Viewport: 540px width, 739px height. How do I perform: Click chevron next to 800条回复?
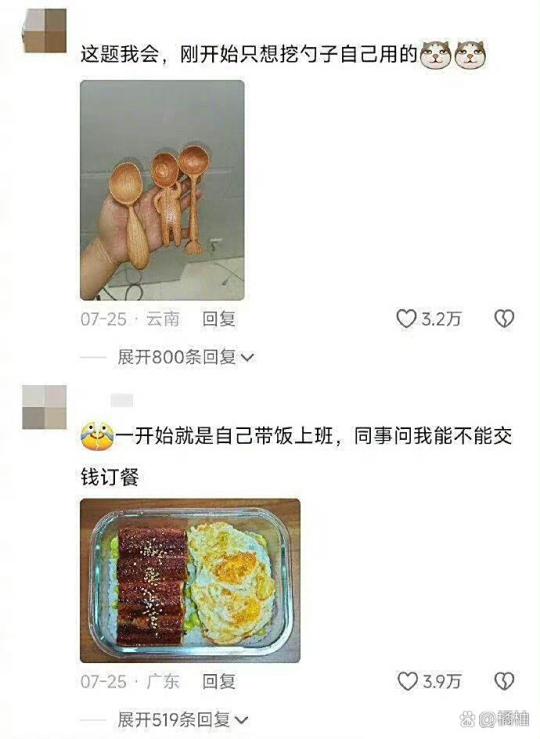[247, 358]
